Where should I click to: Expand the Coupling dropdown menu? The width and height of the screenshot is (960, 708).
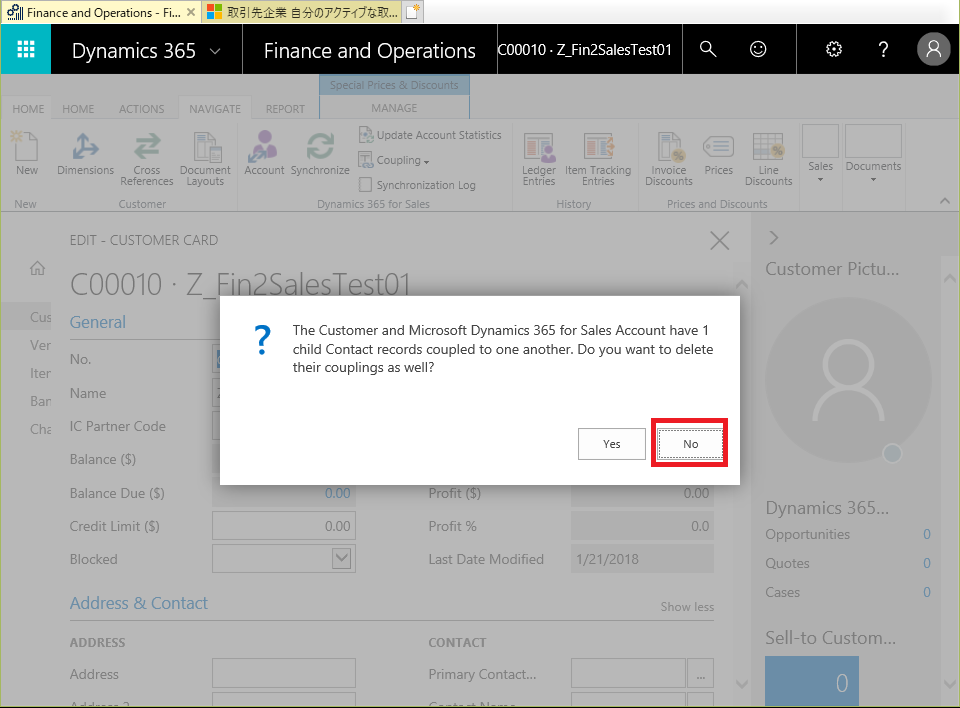coord(394,160)
